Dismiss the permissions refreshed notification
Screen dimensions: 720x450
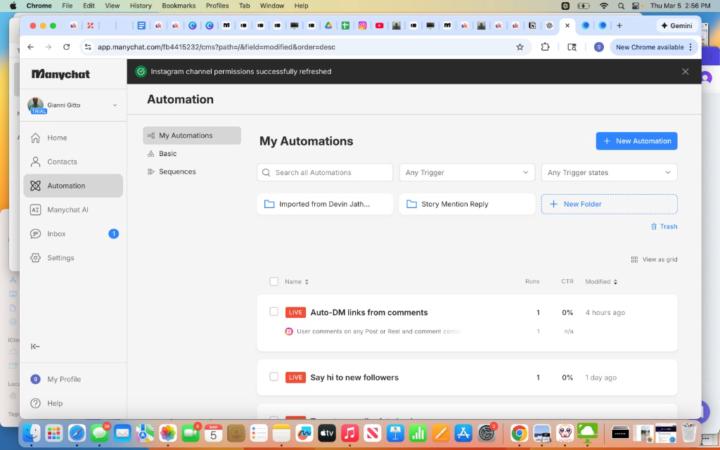pyautogui.click(x=685, y=71)
